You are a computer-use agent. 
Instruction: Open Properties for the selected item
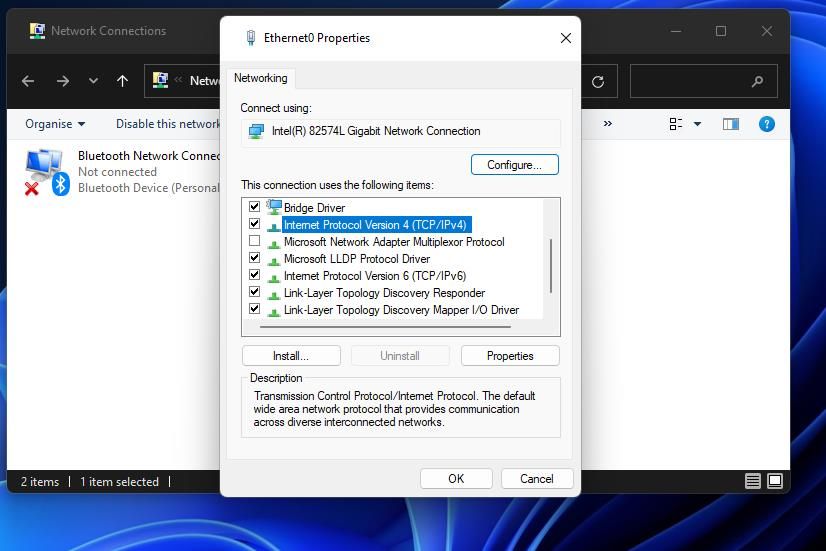[510, 356]
